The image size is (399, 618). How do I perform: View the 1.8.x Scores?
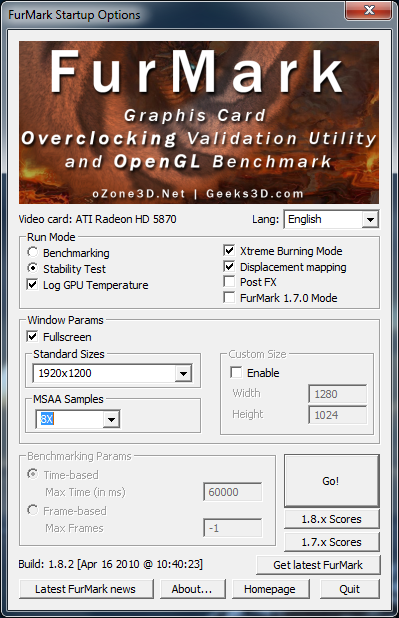332,519
